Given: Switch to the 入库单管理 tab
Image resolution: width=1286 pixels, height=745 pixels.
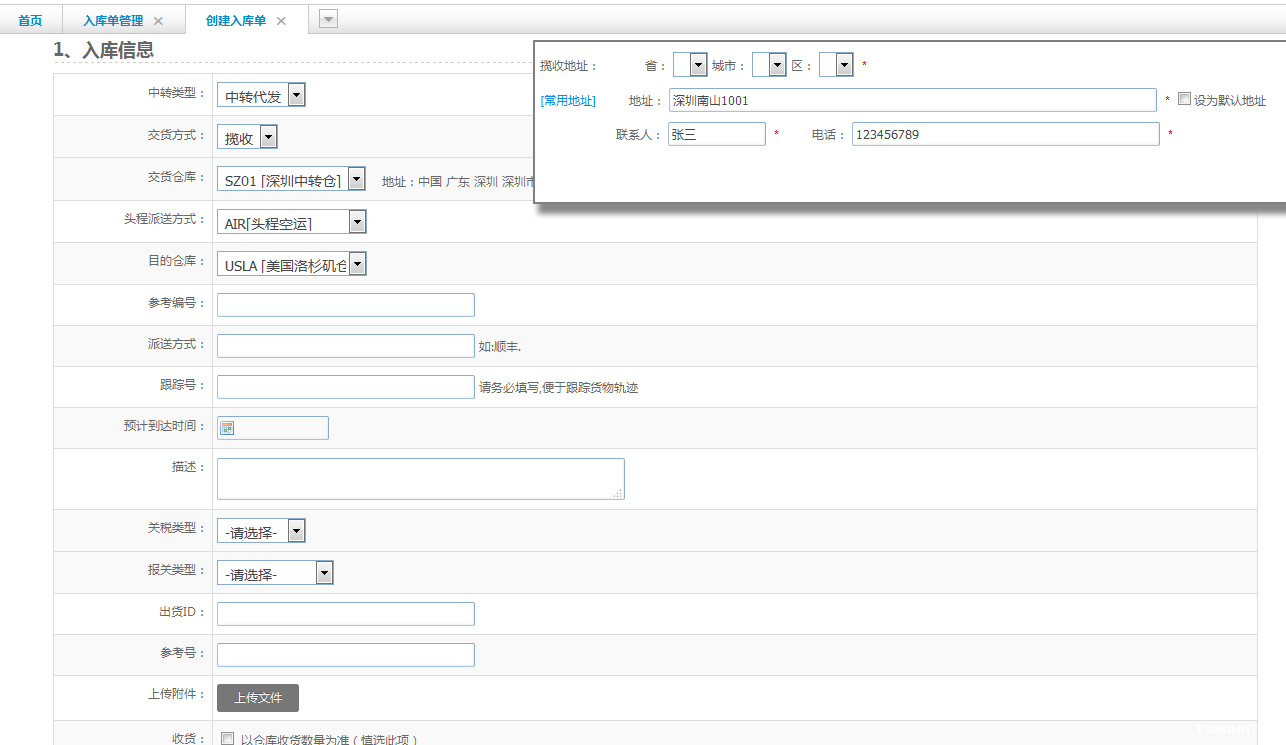Looking at the screenshot, I should (112, 21).
